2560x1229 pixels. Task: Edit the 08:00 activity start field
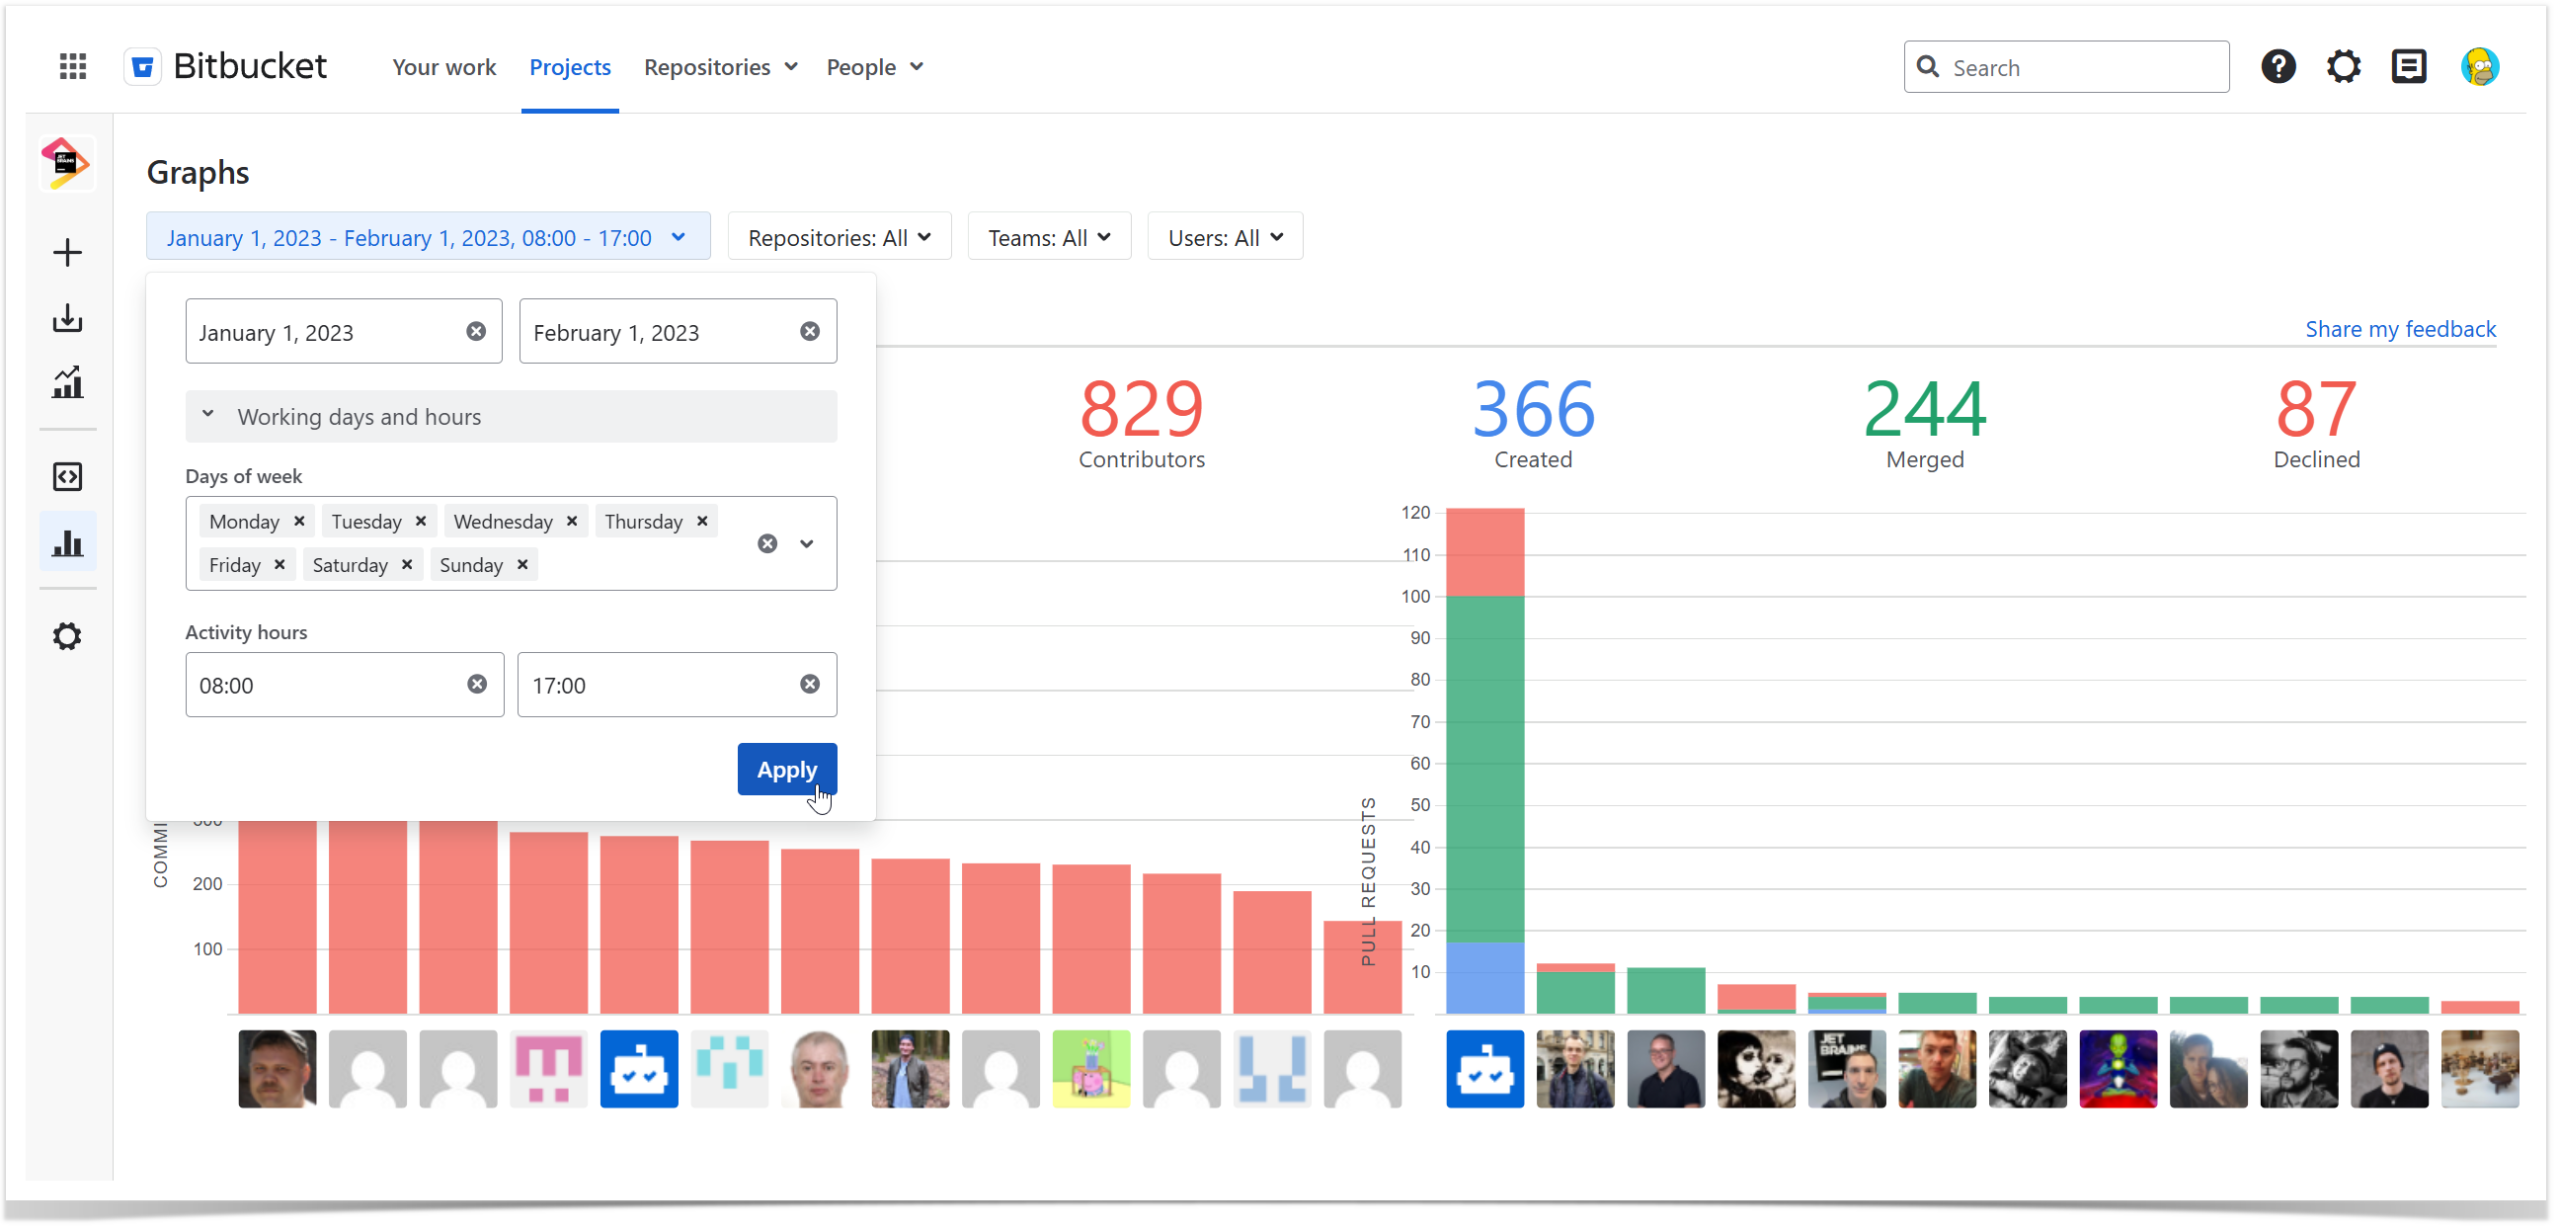tap(345, 684)
